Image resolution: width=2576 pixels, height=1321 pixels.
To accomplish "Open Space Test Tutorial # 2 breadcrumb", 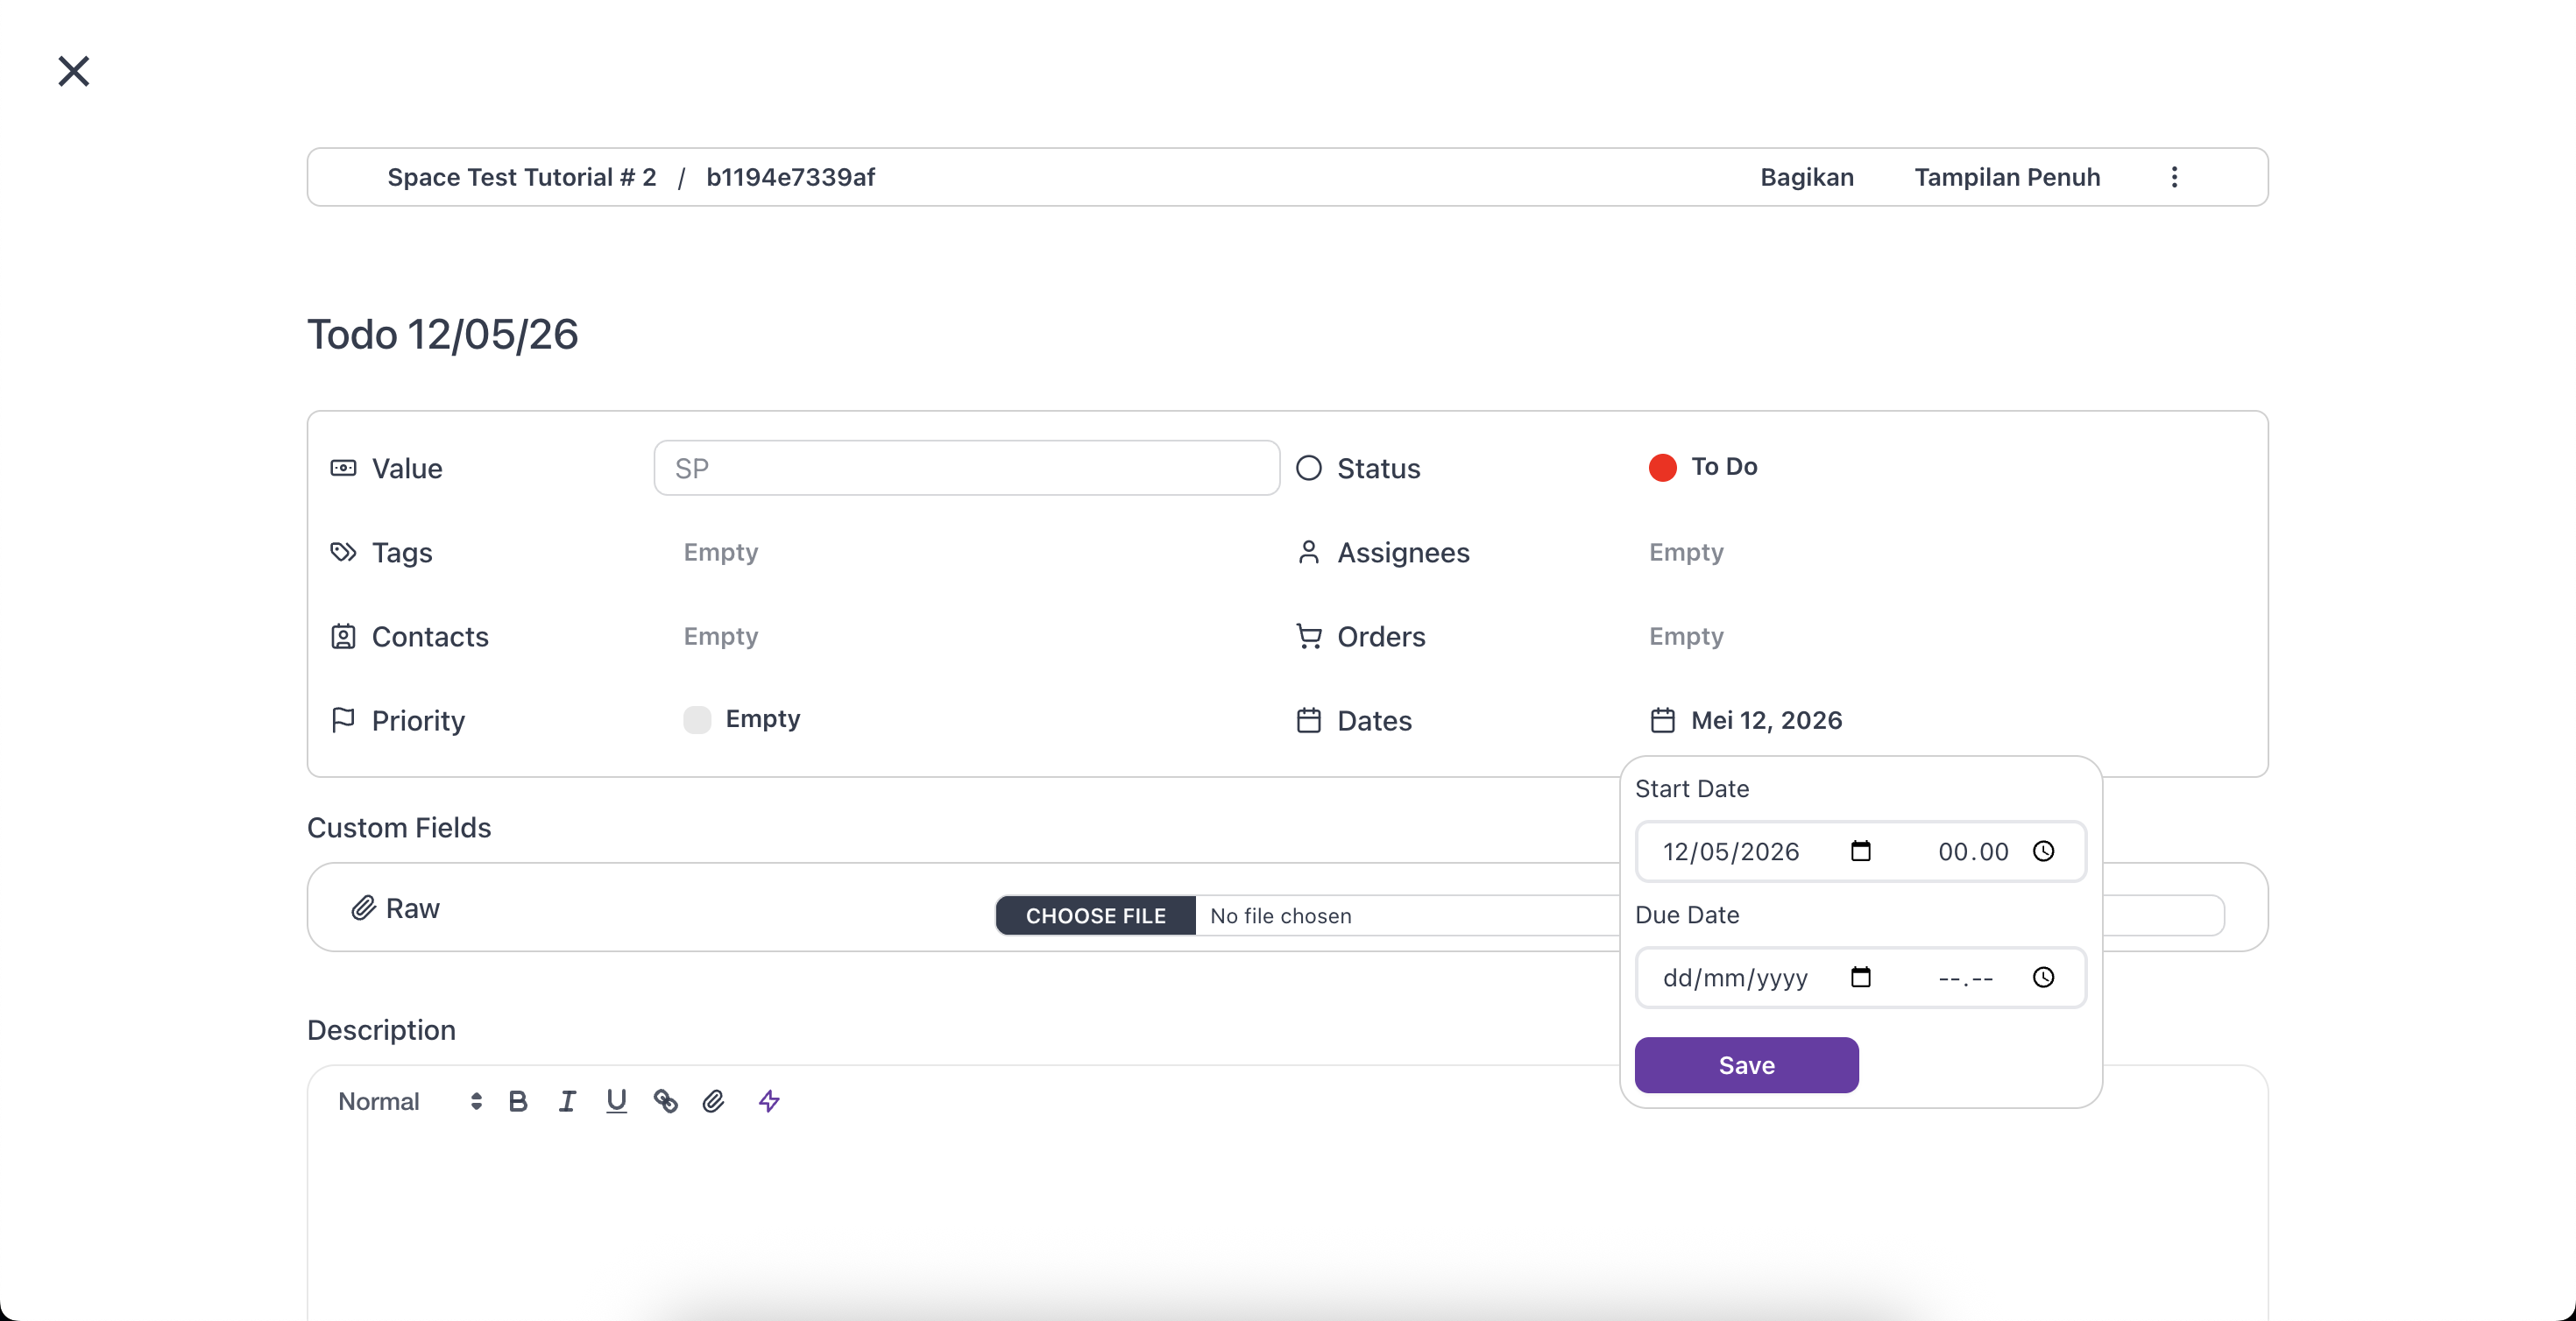I will (521, 177).
